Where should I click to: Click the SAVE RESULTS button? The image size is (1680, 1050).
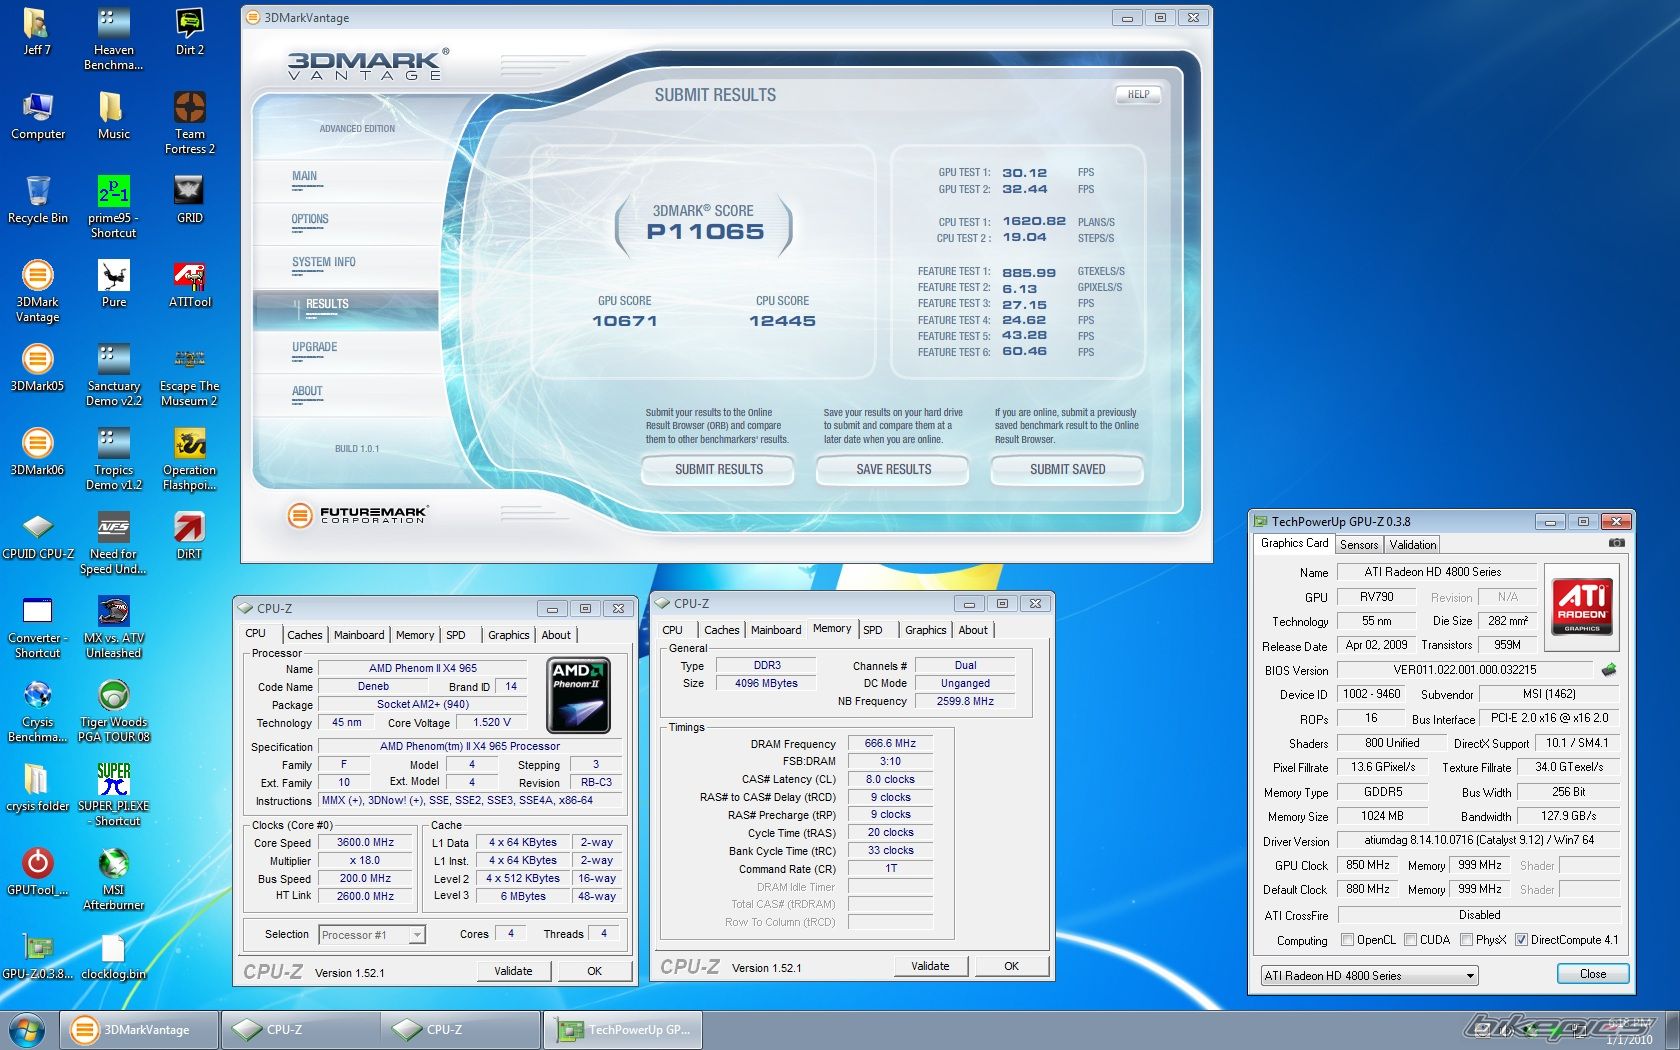pyautogui.click(x=893, y=470)
